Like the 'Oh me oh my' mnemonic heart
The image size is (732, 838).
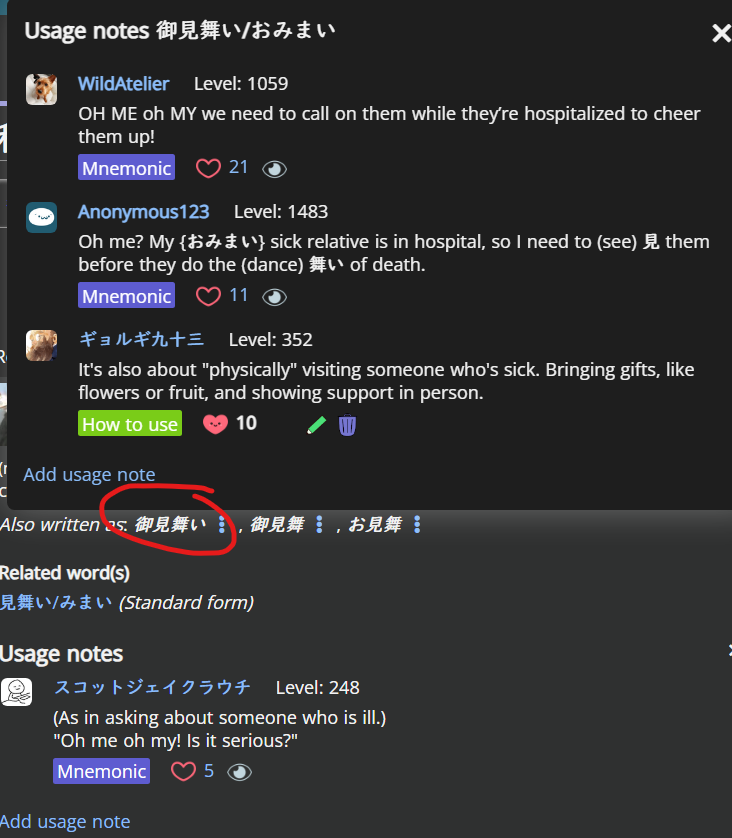pyautogui.click(x=183, y=771)
